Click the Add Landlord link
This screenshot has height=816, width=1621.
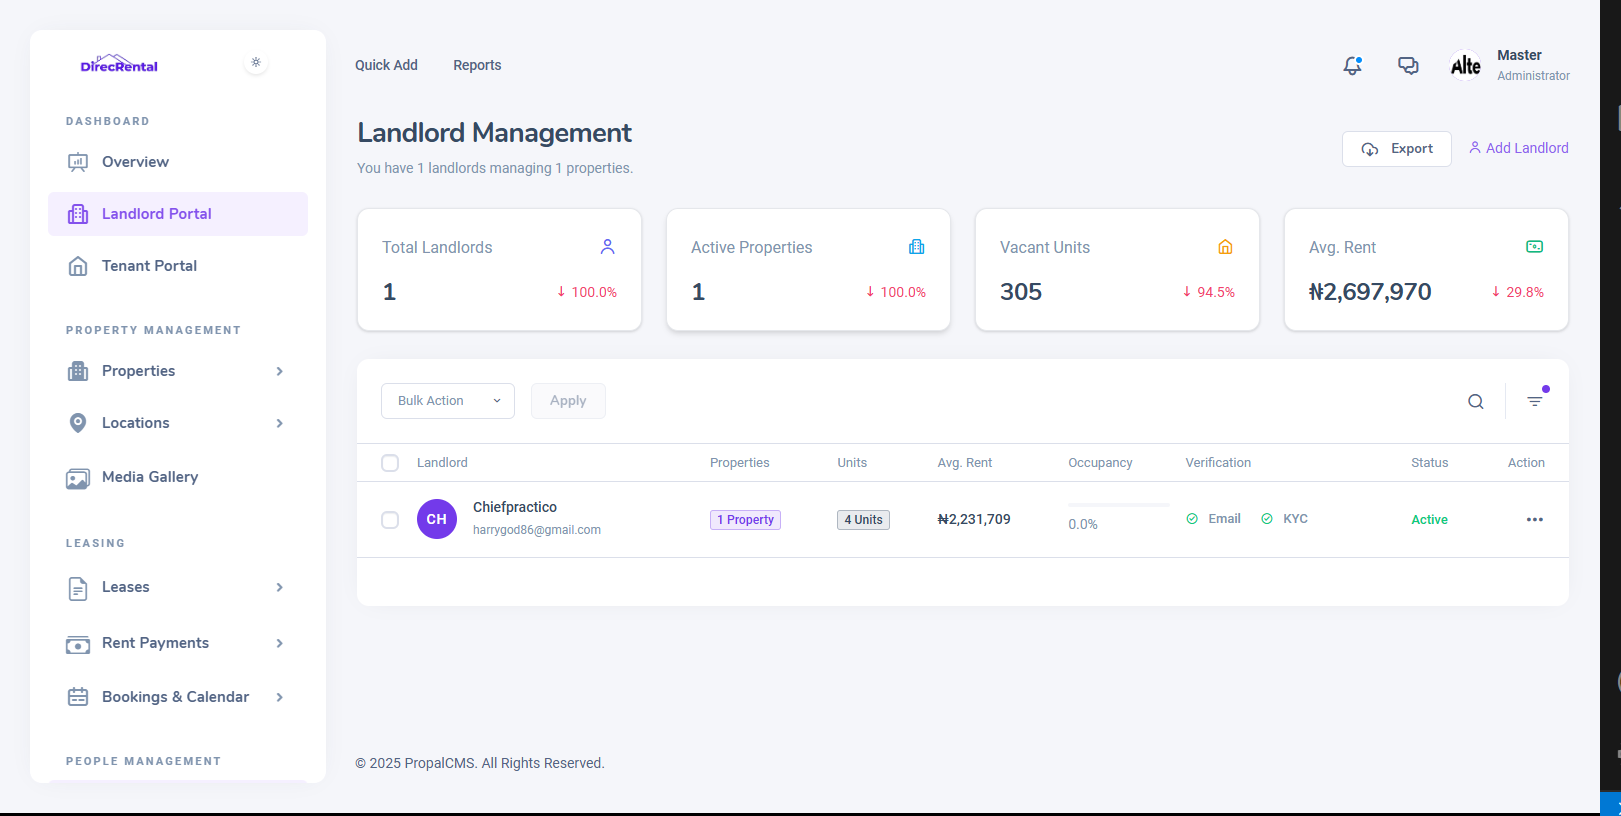pos(1518,148)
